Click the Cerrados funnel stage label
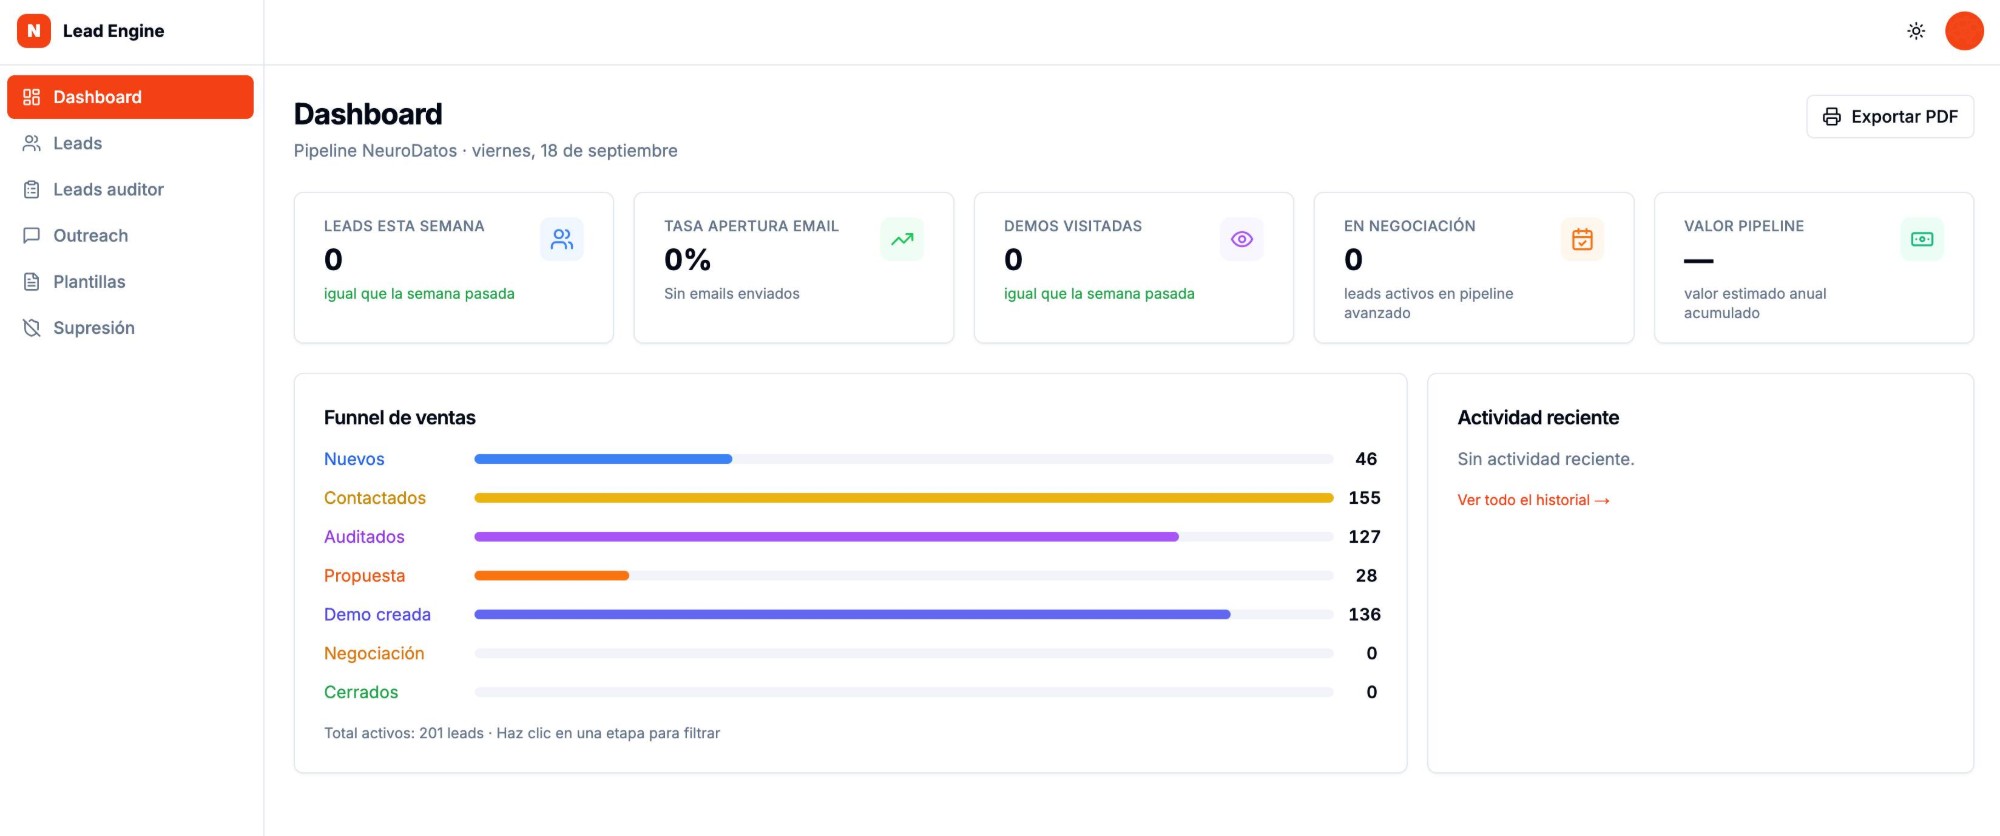 pyautogui.click(x=361, y=692)
